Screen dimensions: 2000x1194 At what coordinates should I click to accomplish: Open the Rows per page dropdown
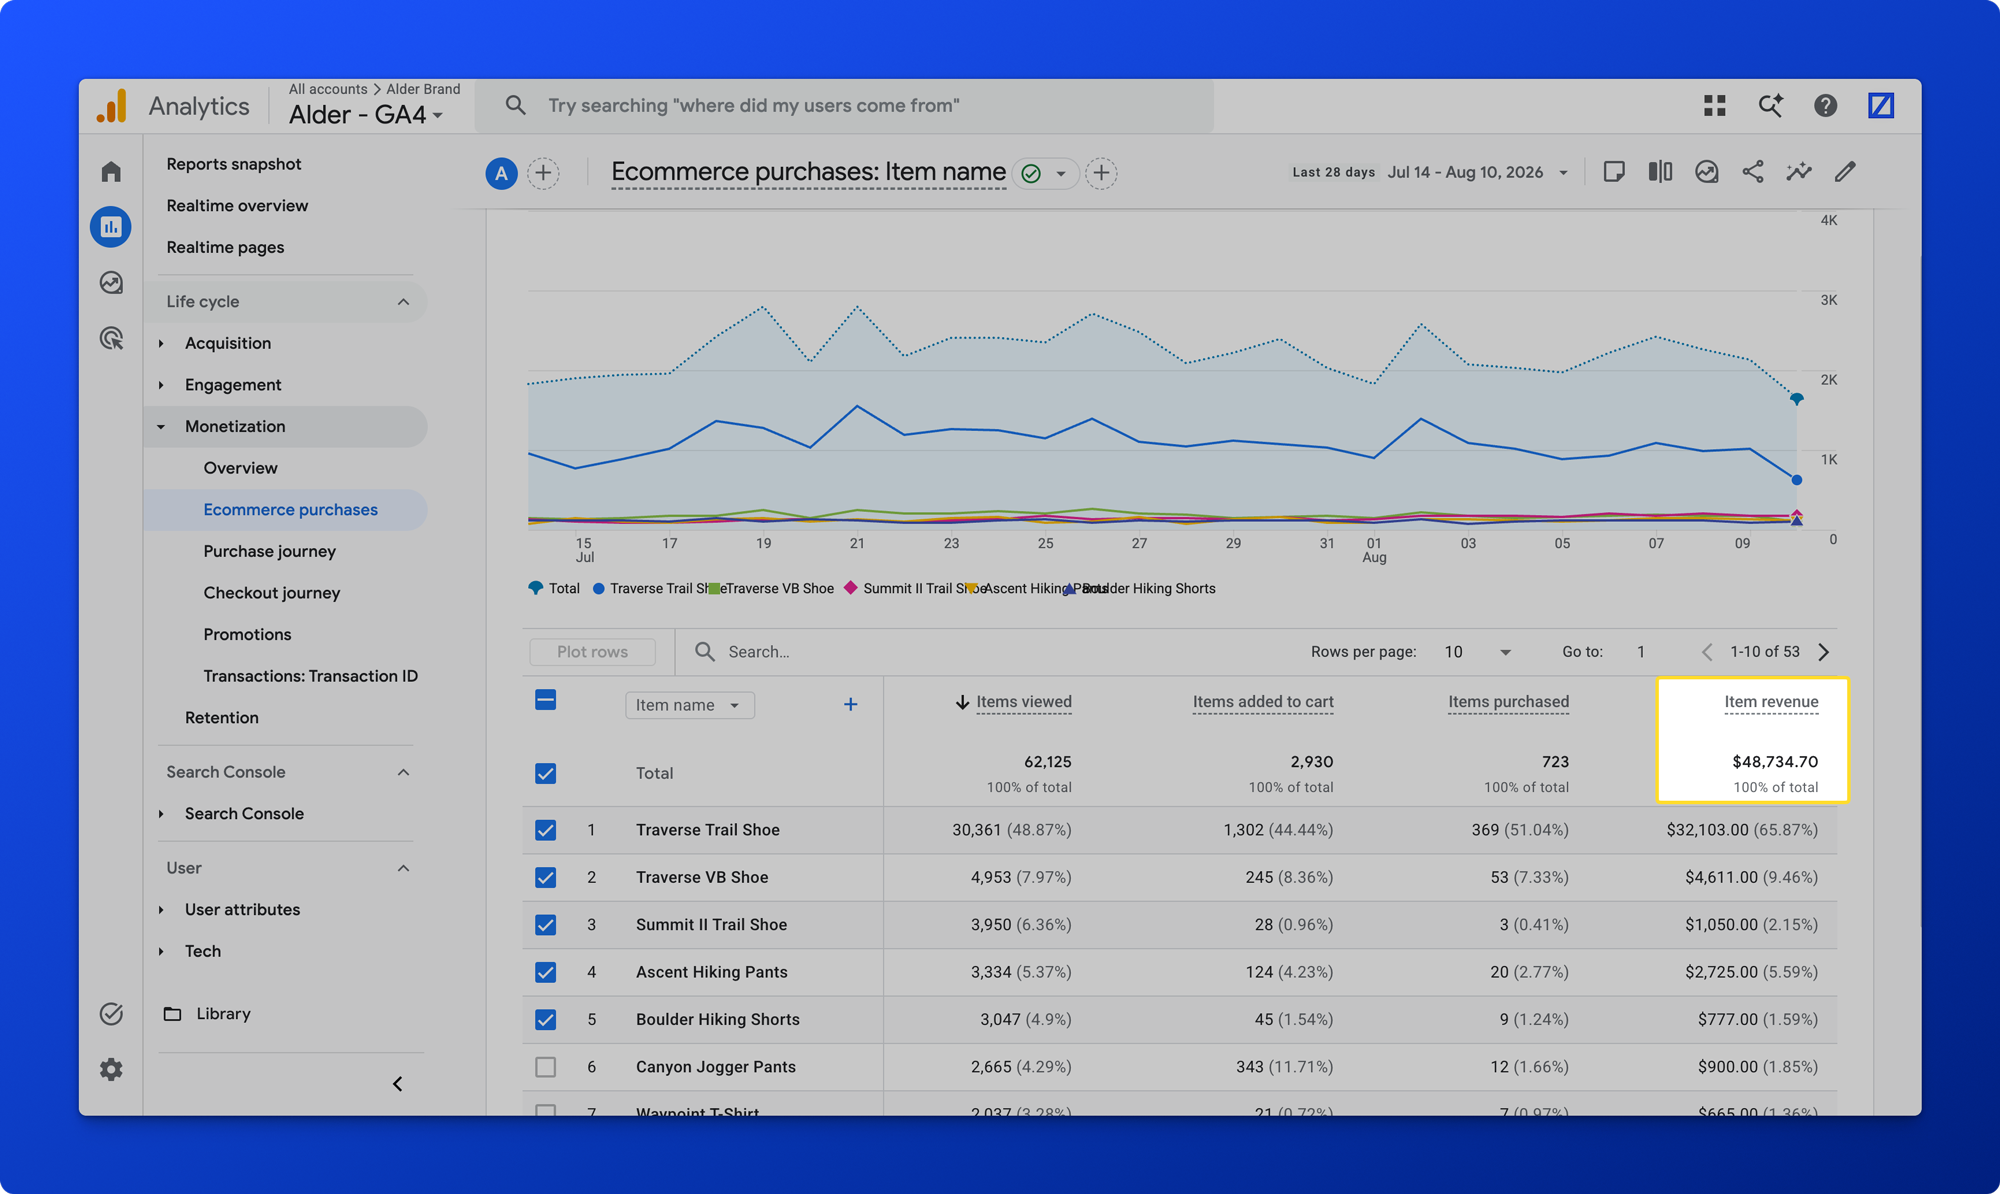pos(1477,652)
